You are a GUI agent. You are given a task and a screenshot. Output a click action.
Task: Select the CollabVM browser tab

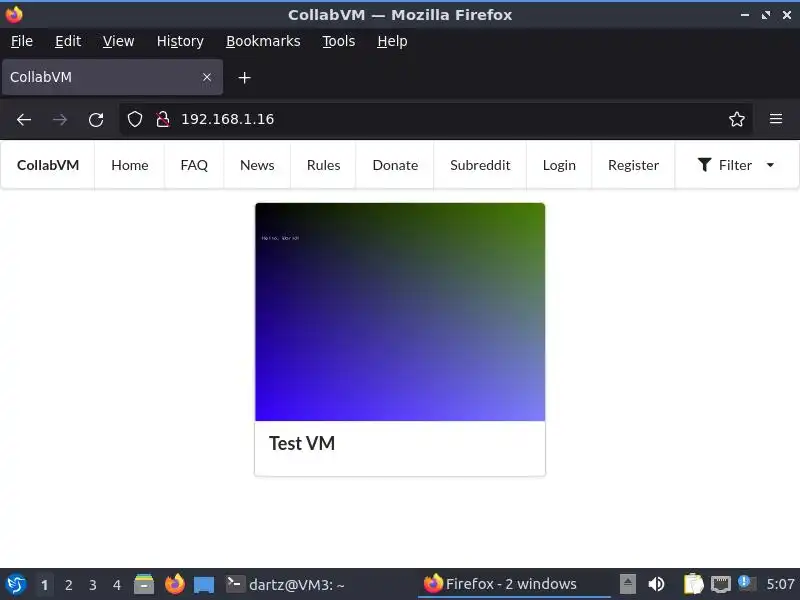click(x=112, y=77)
